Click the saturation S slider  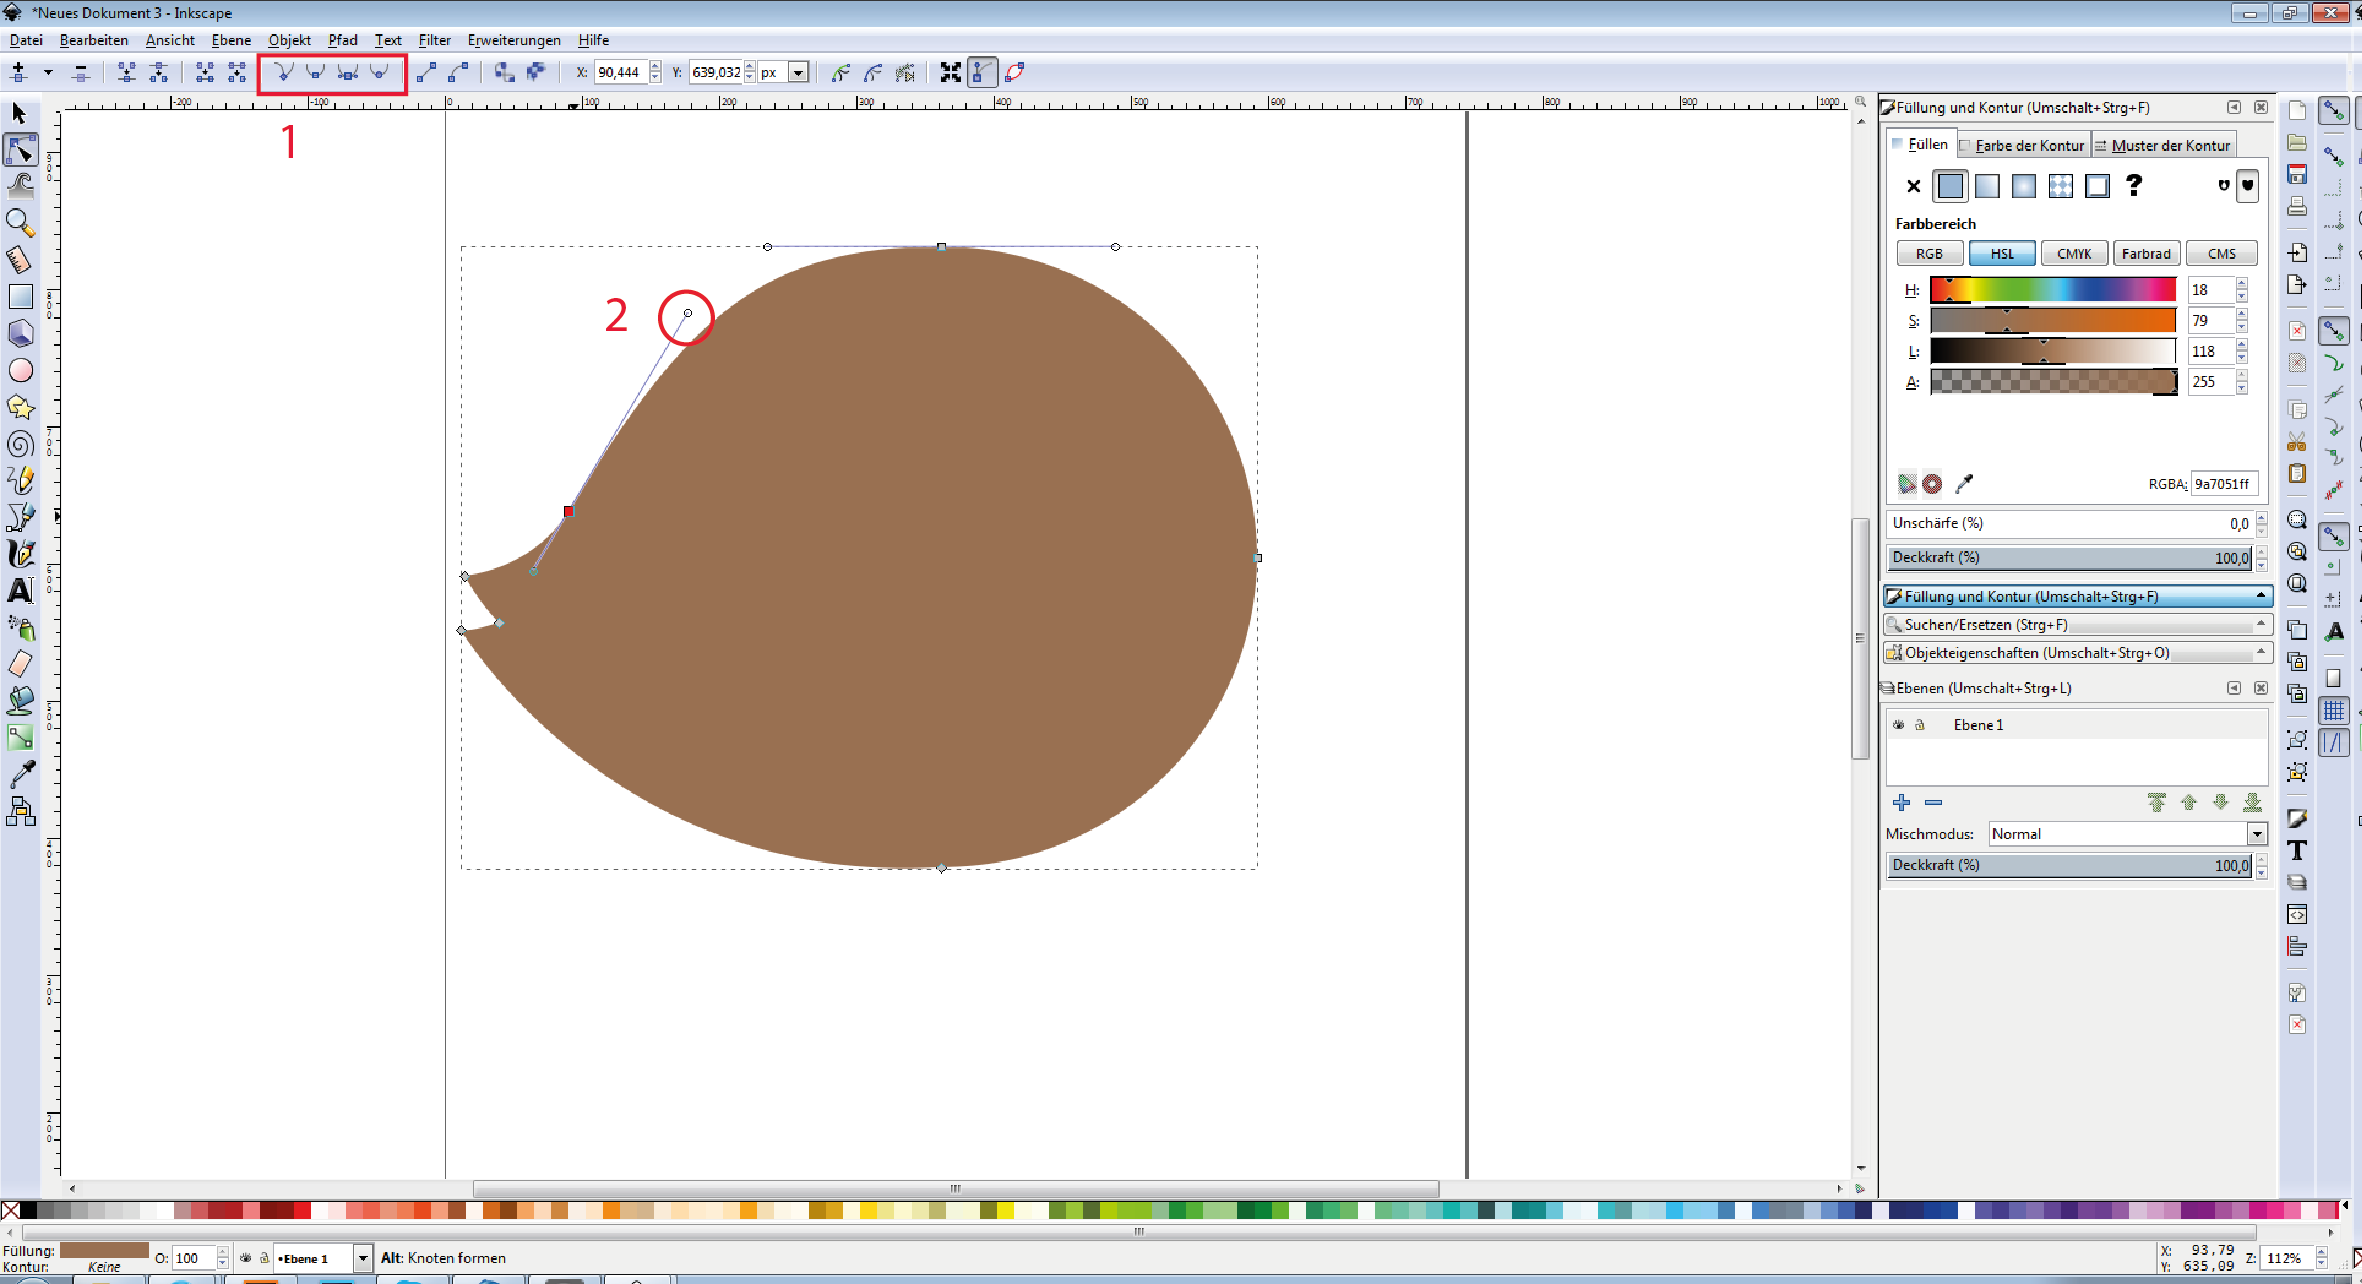2053,321
